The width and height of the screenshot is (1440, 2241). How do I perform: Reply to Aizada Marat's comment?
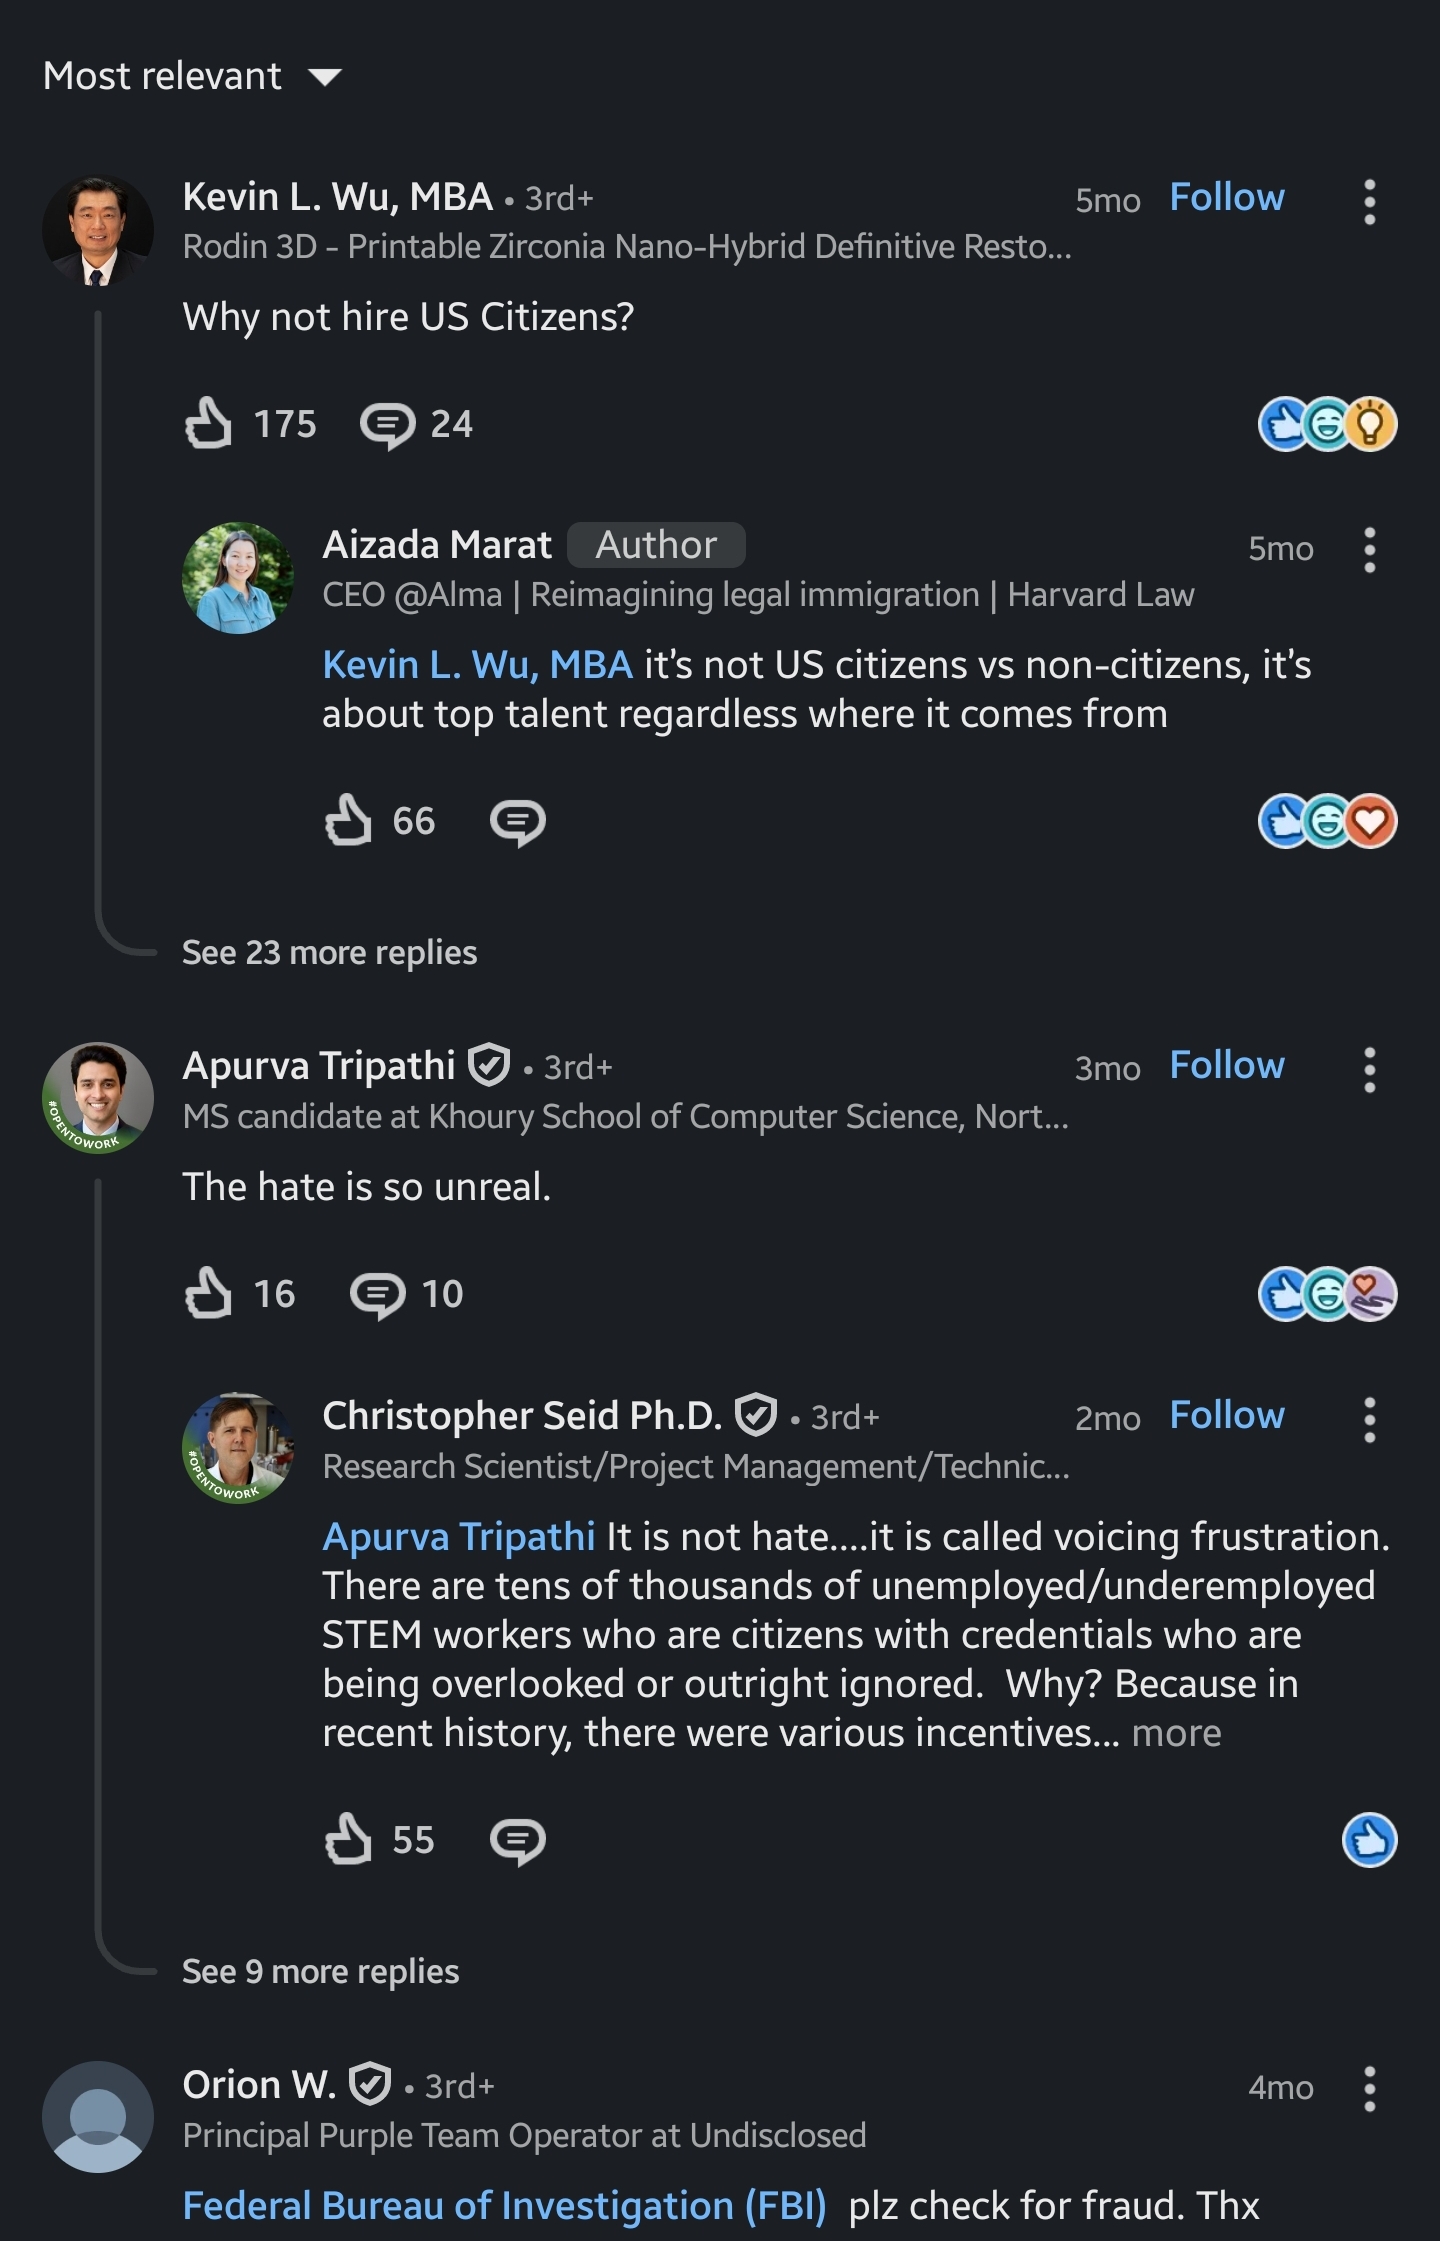[518, 823]
